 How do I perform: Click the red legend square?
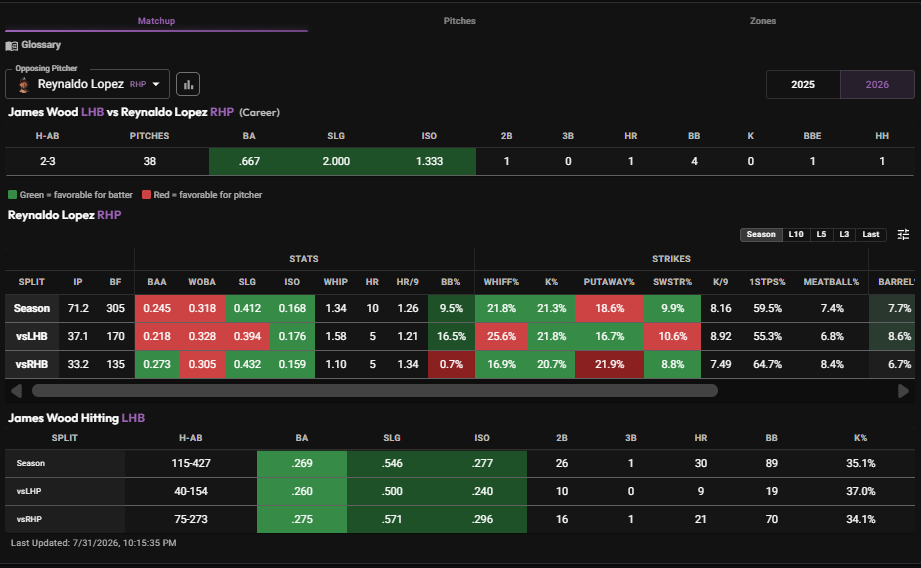(146, 194)
